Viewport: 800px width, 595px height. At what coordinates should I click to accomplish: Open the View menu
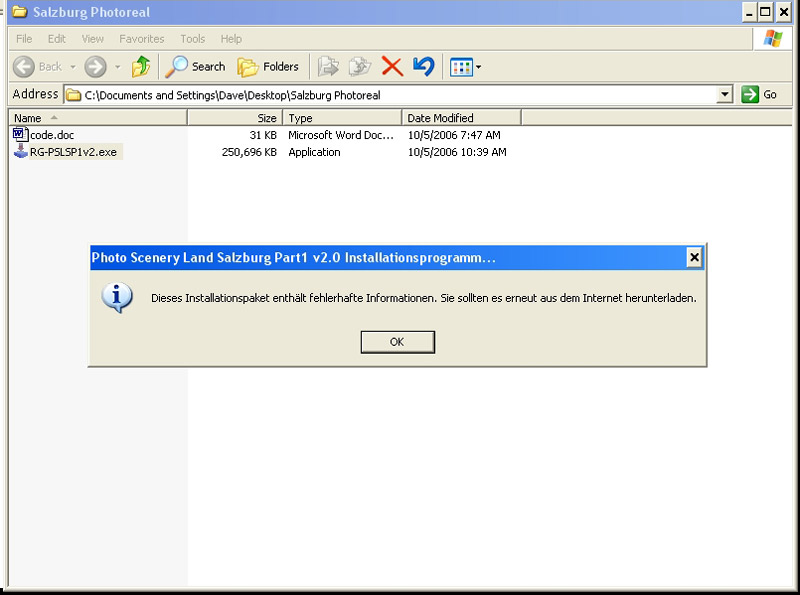pos(92,39)
